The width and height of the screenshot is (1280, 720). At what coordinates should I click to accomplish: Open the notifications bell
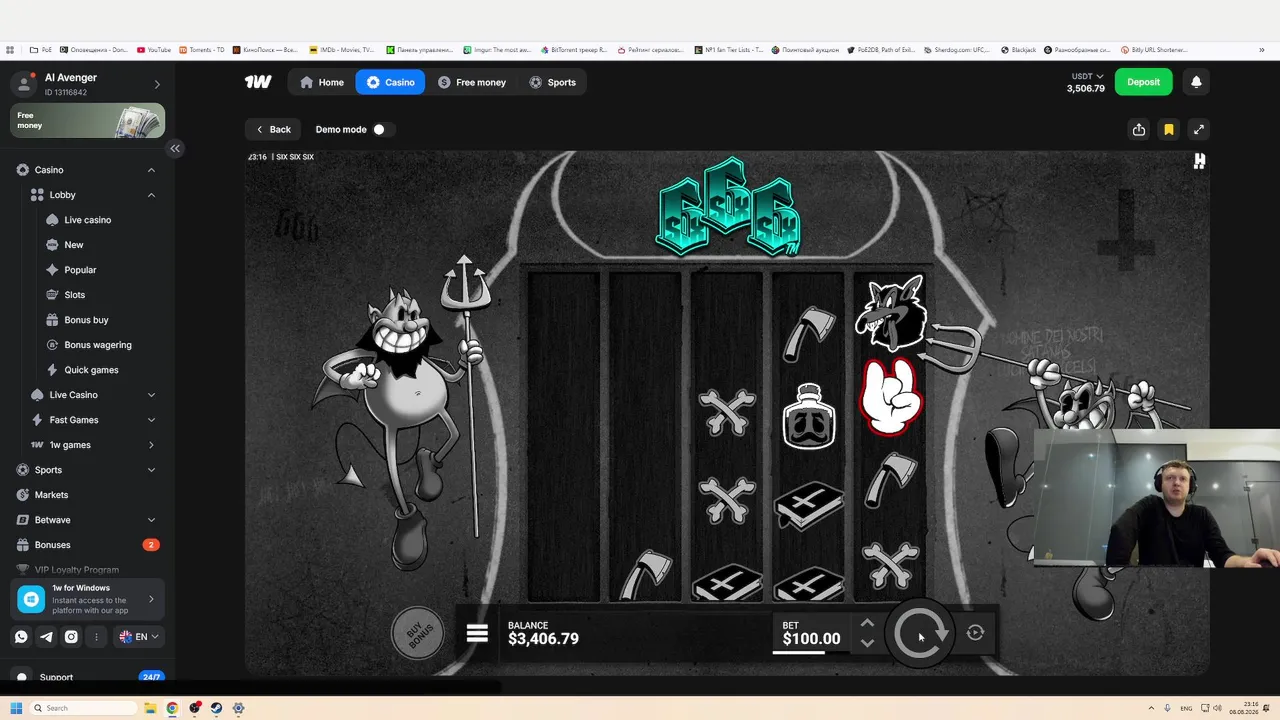coord(1196,82)
